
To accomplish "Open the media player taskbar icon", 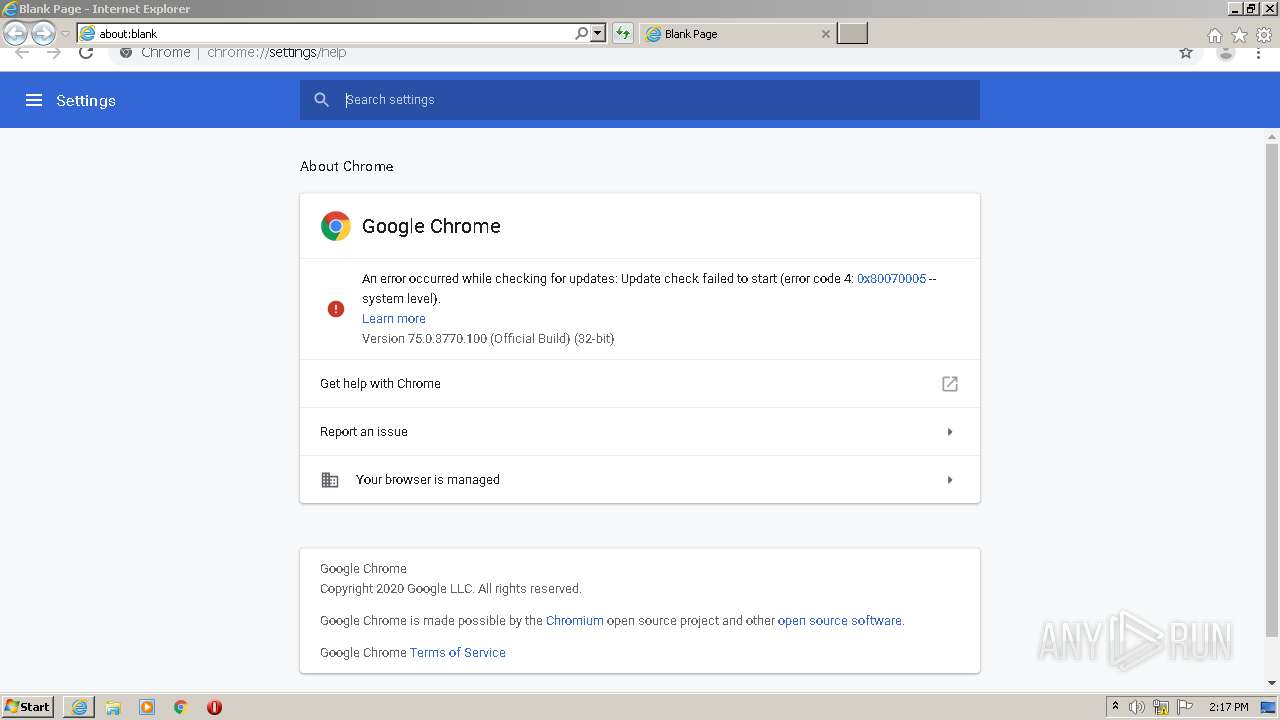I will (x=147, y=707).
